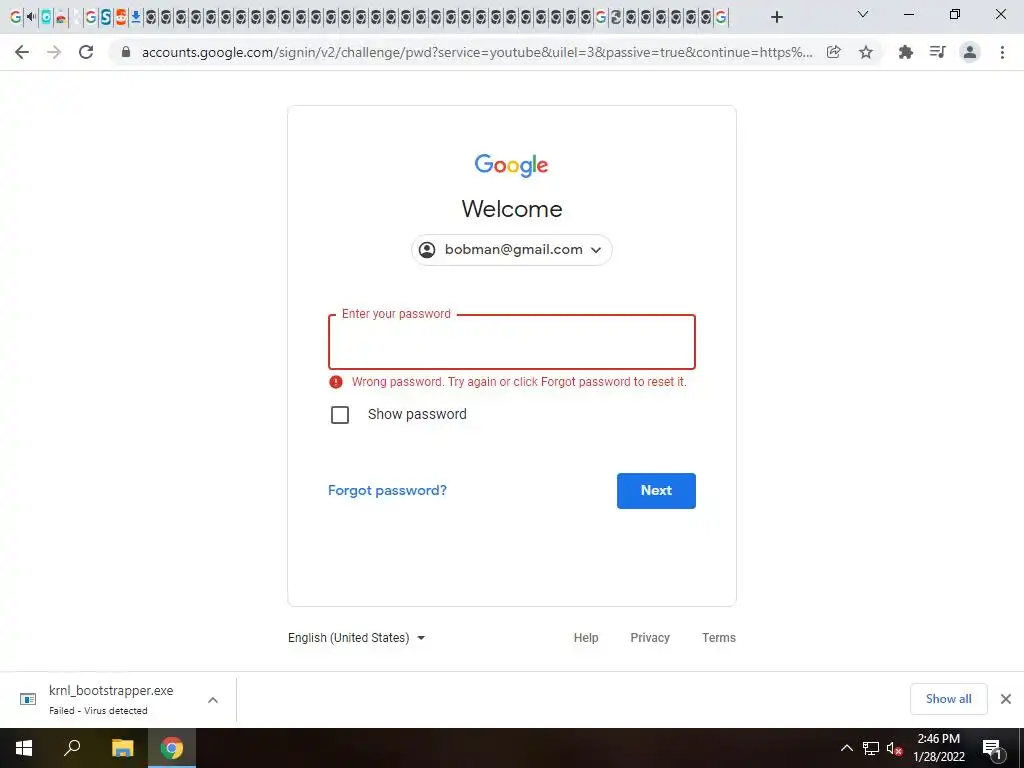This screenshot has width=1024, height=768.
Task: Open the tab search chevron
Action: [x=863, y=14]
